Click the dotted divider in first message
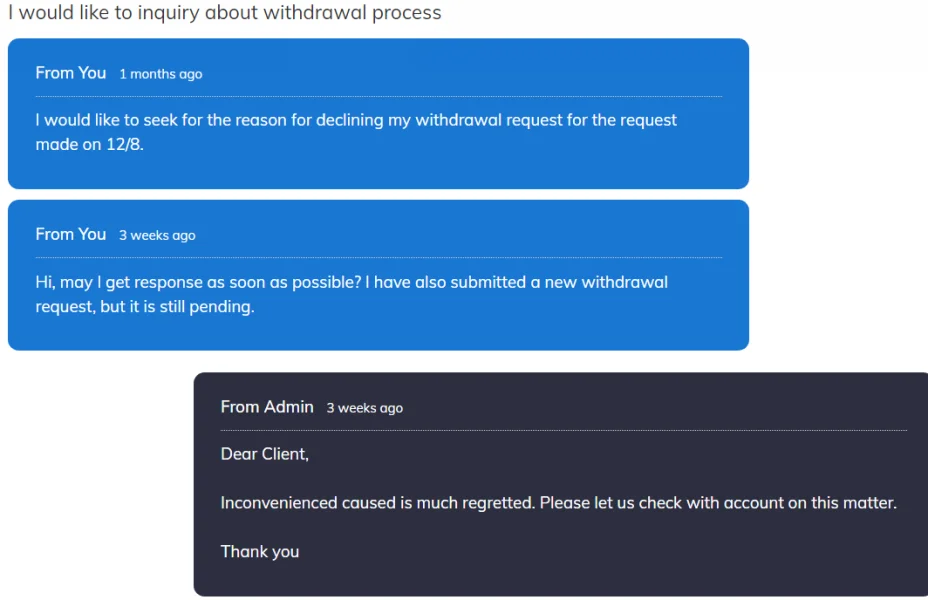 [378, 96]
